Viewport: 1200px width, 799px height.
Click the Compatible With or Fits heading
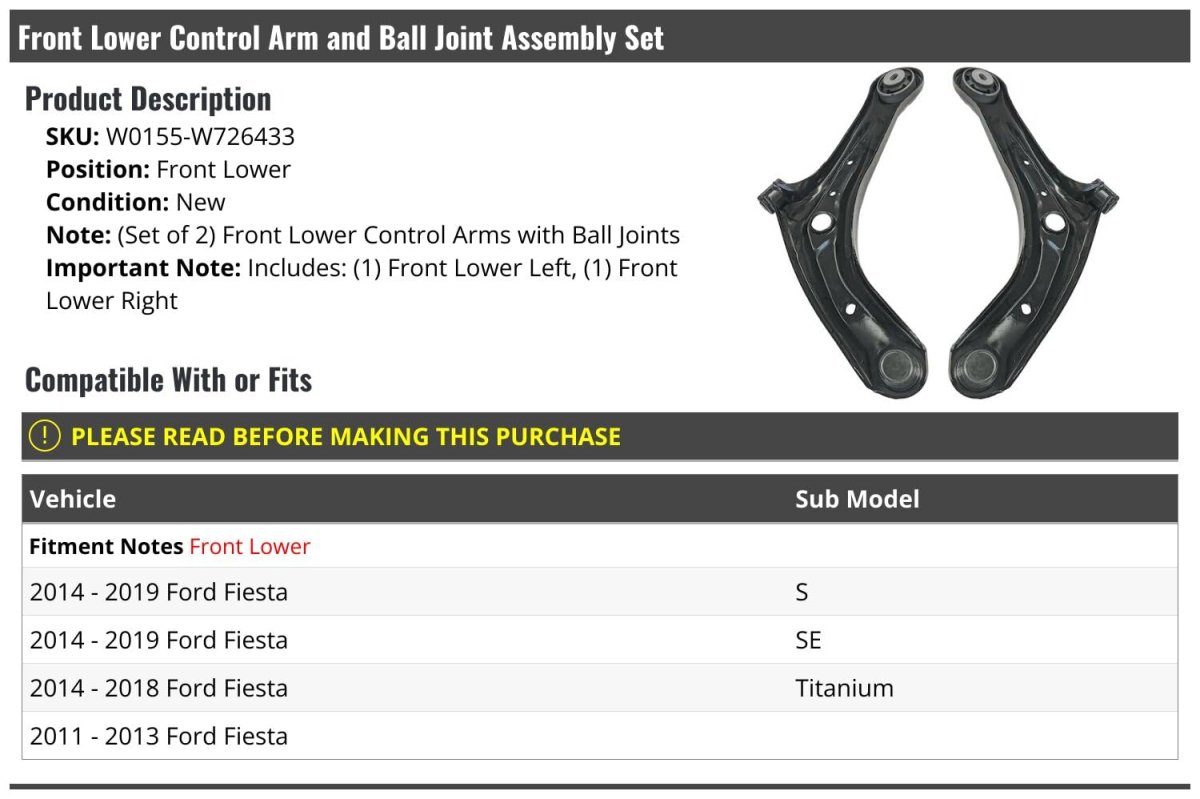(168, 380)
